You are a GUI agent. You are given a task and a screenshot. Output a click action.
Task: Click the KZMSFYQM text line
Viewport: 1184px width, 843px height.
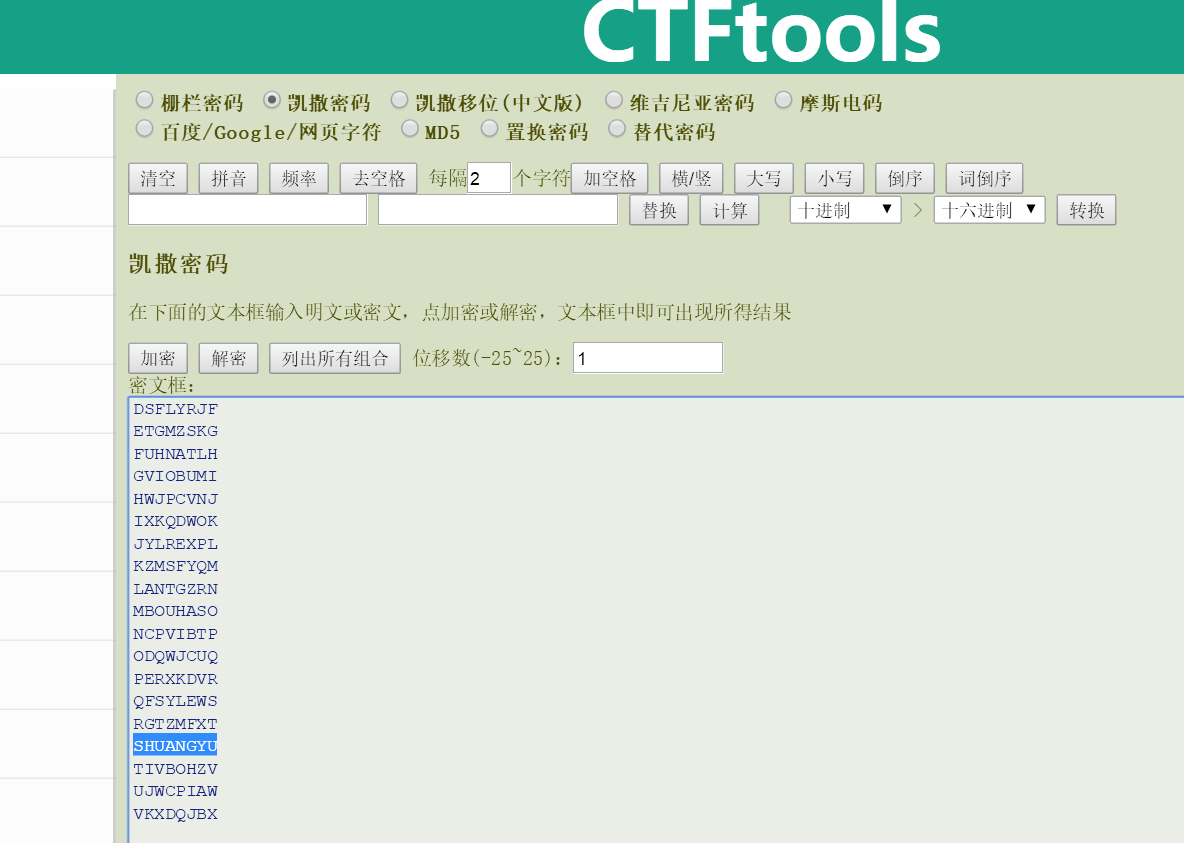pos(175,566)
